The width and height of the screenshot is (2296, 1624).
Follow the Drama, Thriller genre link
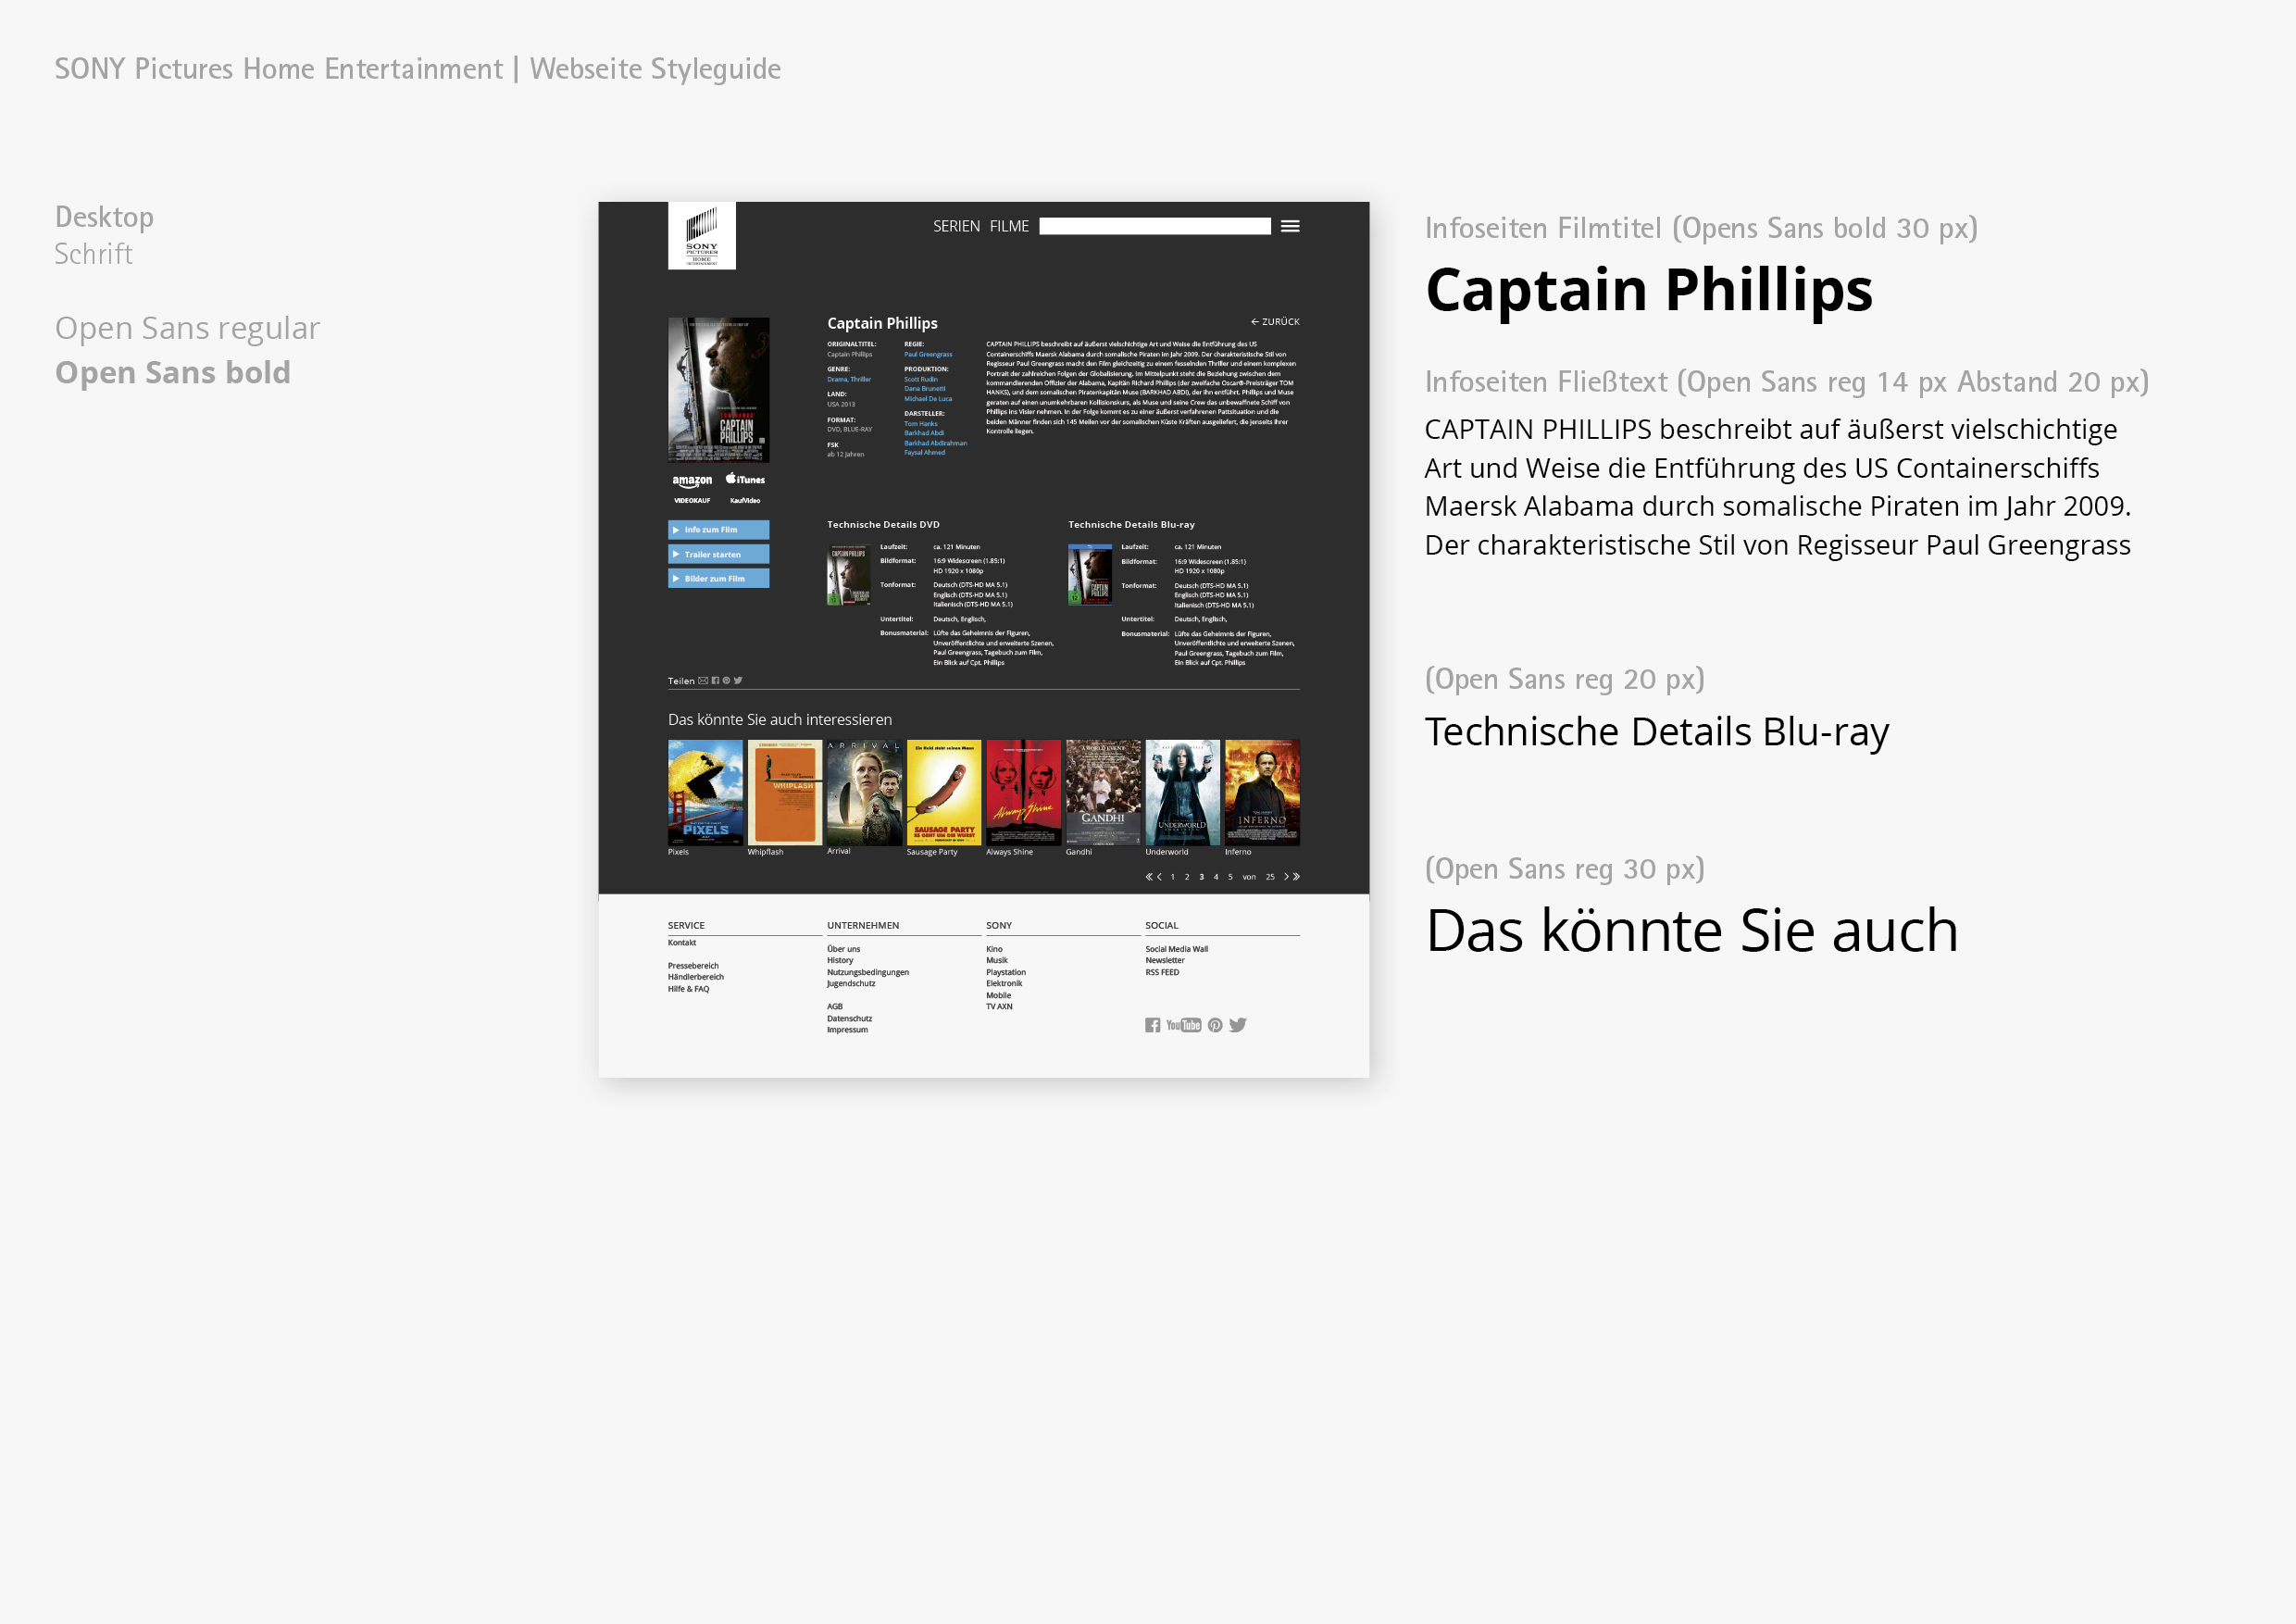coord(849,380)
